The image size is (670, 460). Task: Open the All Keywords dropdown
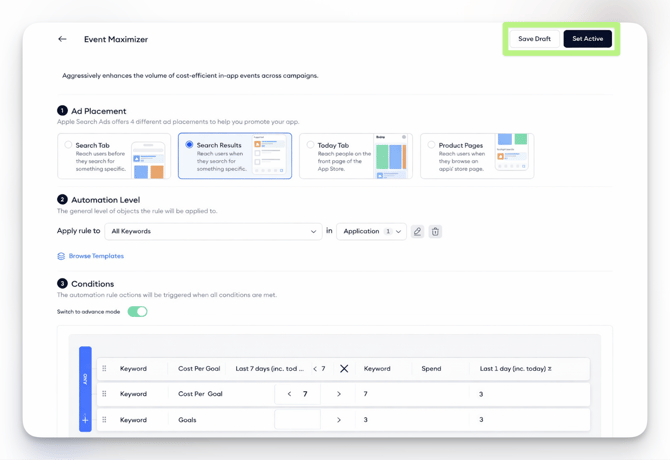[213, 232]
